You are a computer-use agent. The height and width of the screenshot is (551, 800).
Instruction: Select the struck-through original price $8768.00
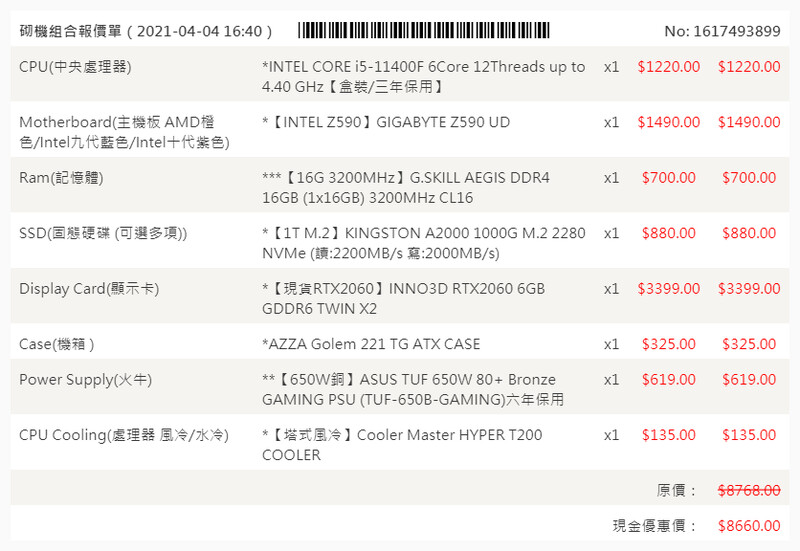point(749,491)
